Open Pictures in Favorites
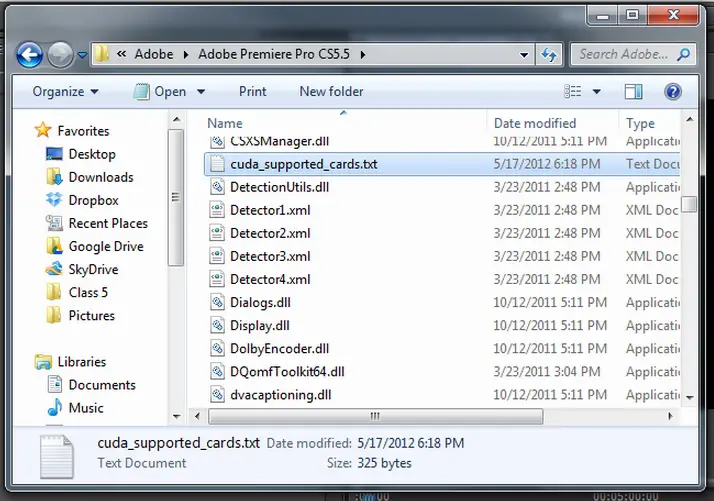 (x=92, y=316)
